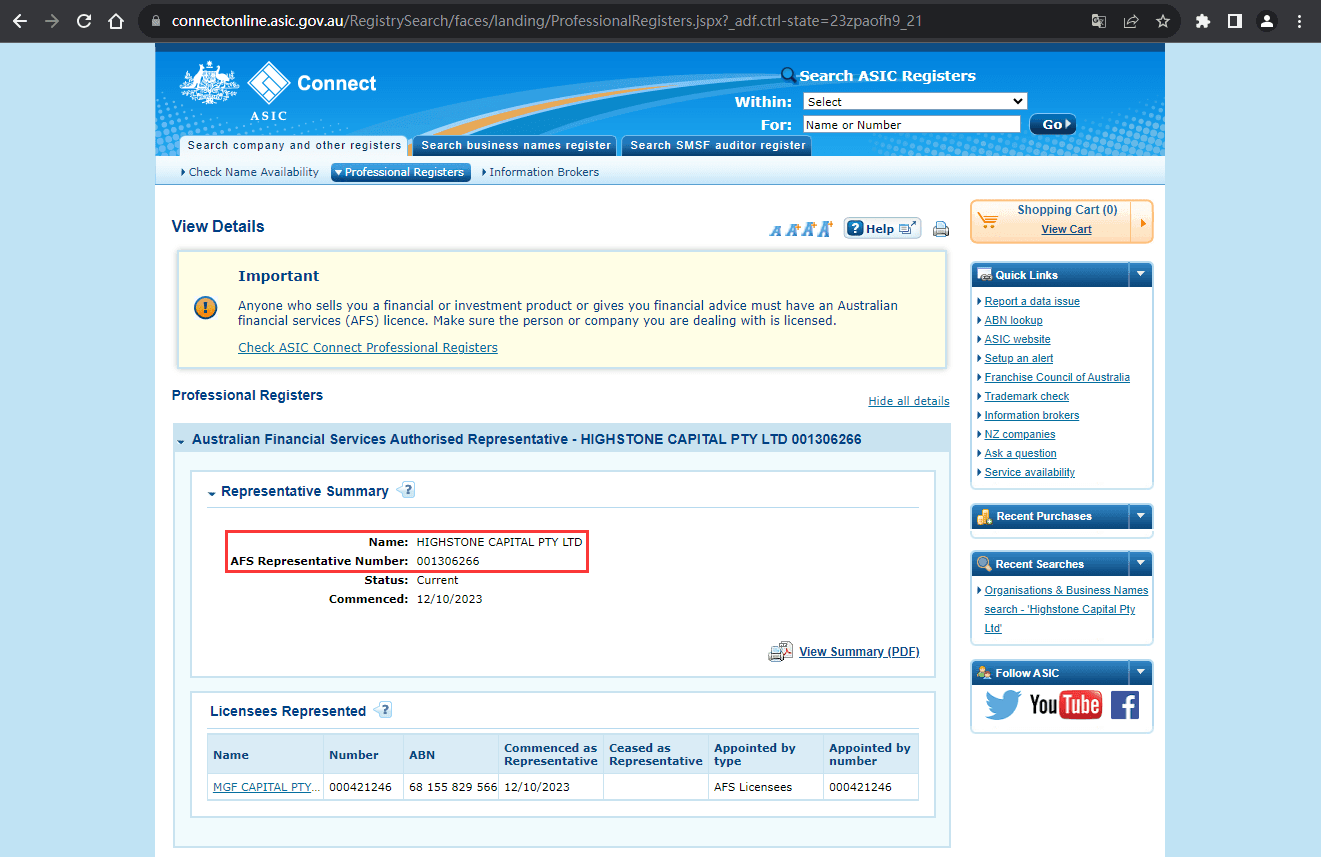Expand the Shopping Cart side arrow
The width and height of the screenshot is (1321, 857).
pos(1143,222)
